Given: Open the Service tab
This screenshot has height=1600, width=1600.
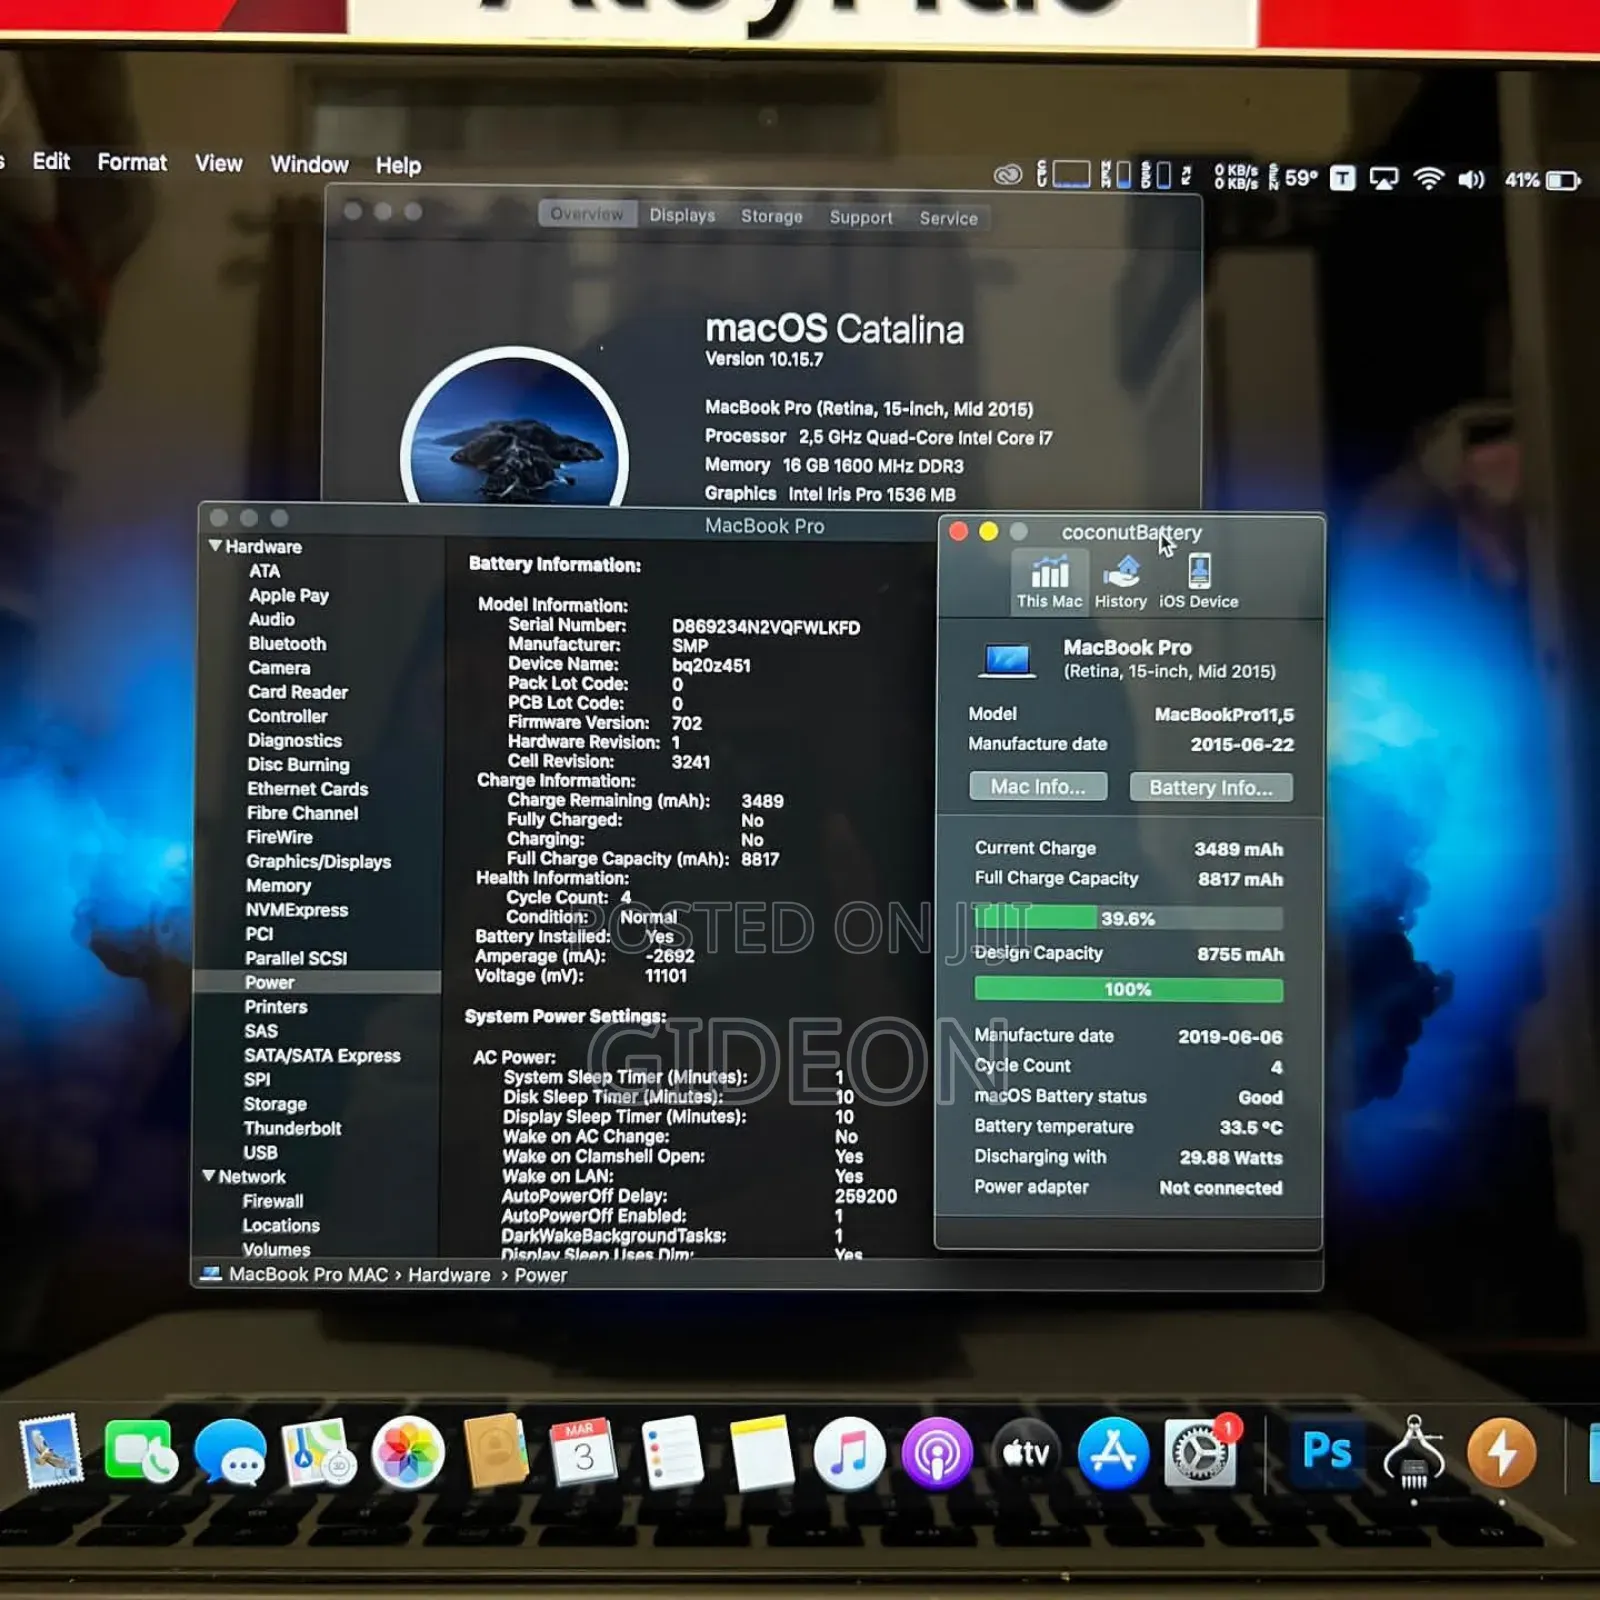Looking at the screenshot, I should click(949, 218).
